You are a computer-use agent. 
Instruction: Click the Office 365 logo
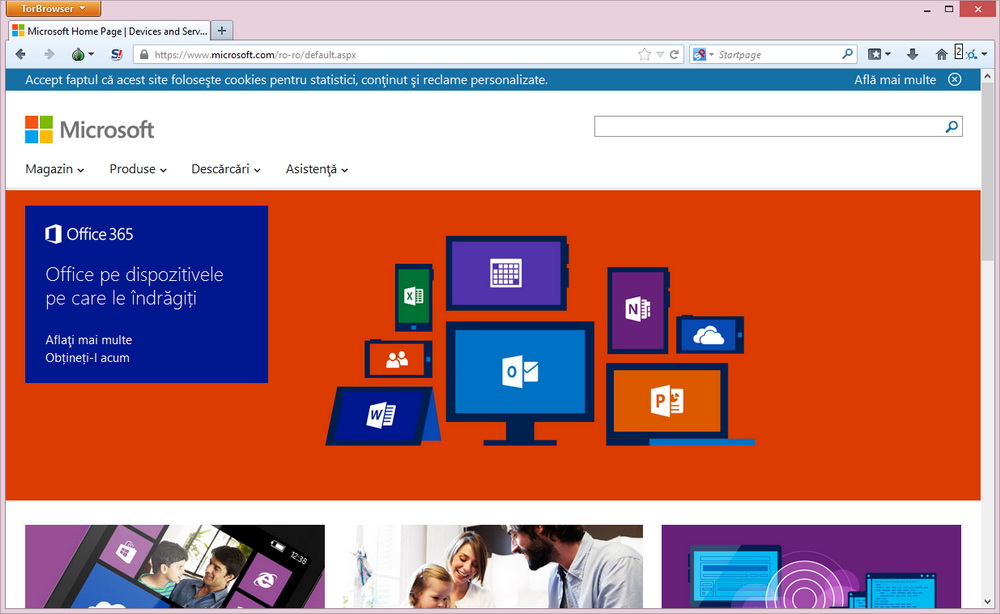pos(89,234)
